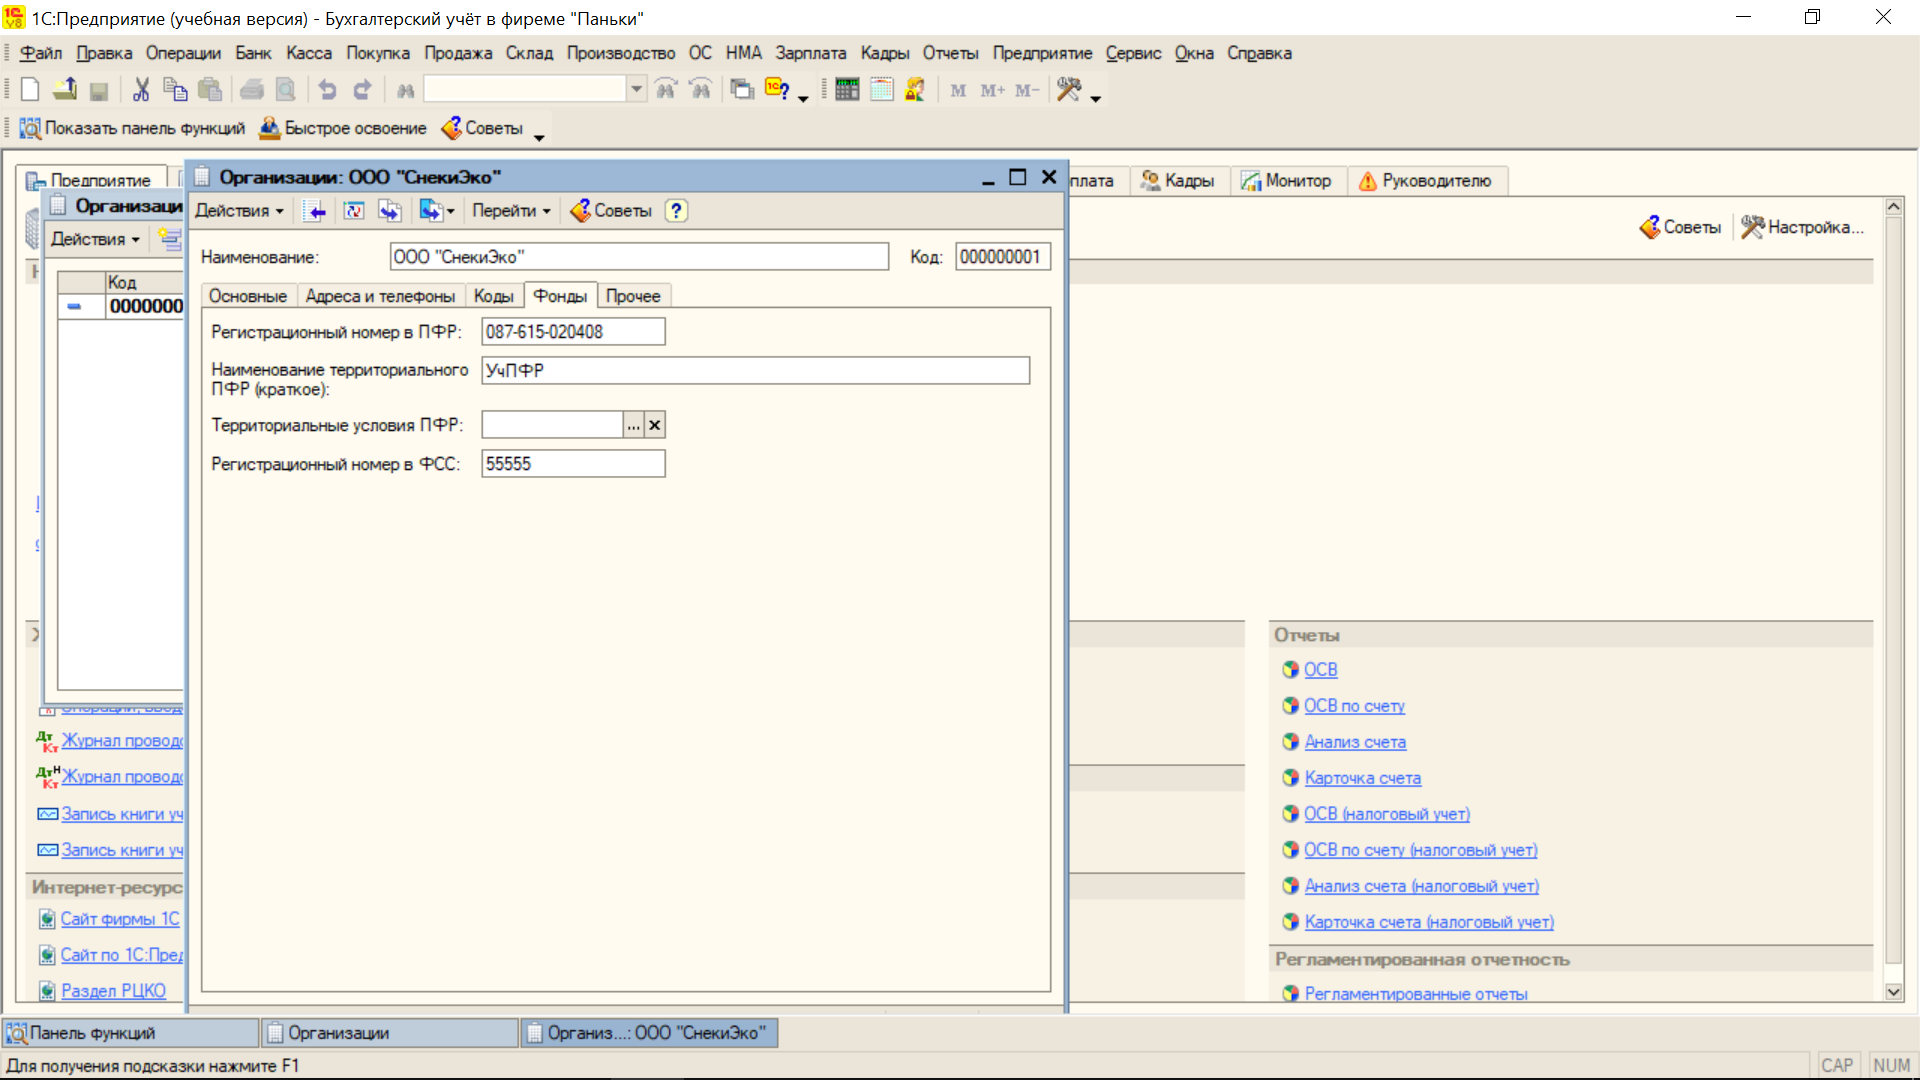The image size is (1920, 1080).
Task: Click Показать панель функций button
Action: click(132, 128)
